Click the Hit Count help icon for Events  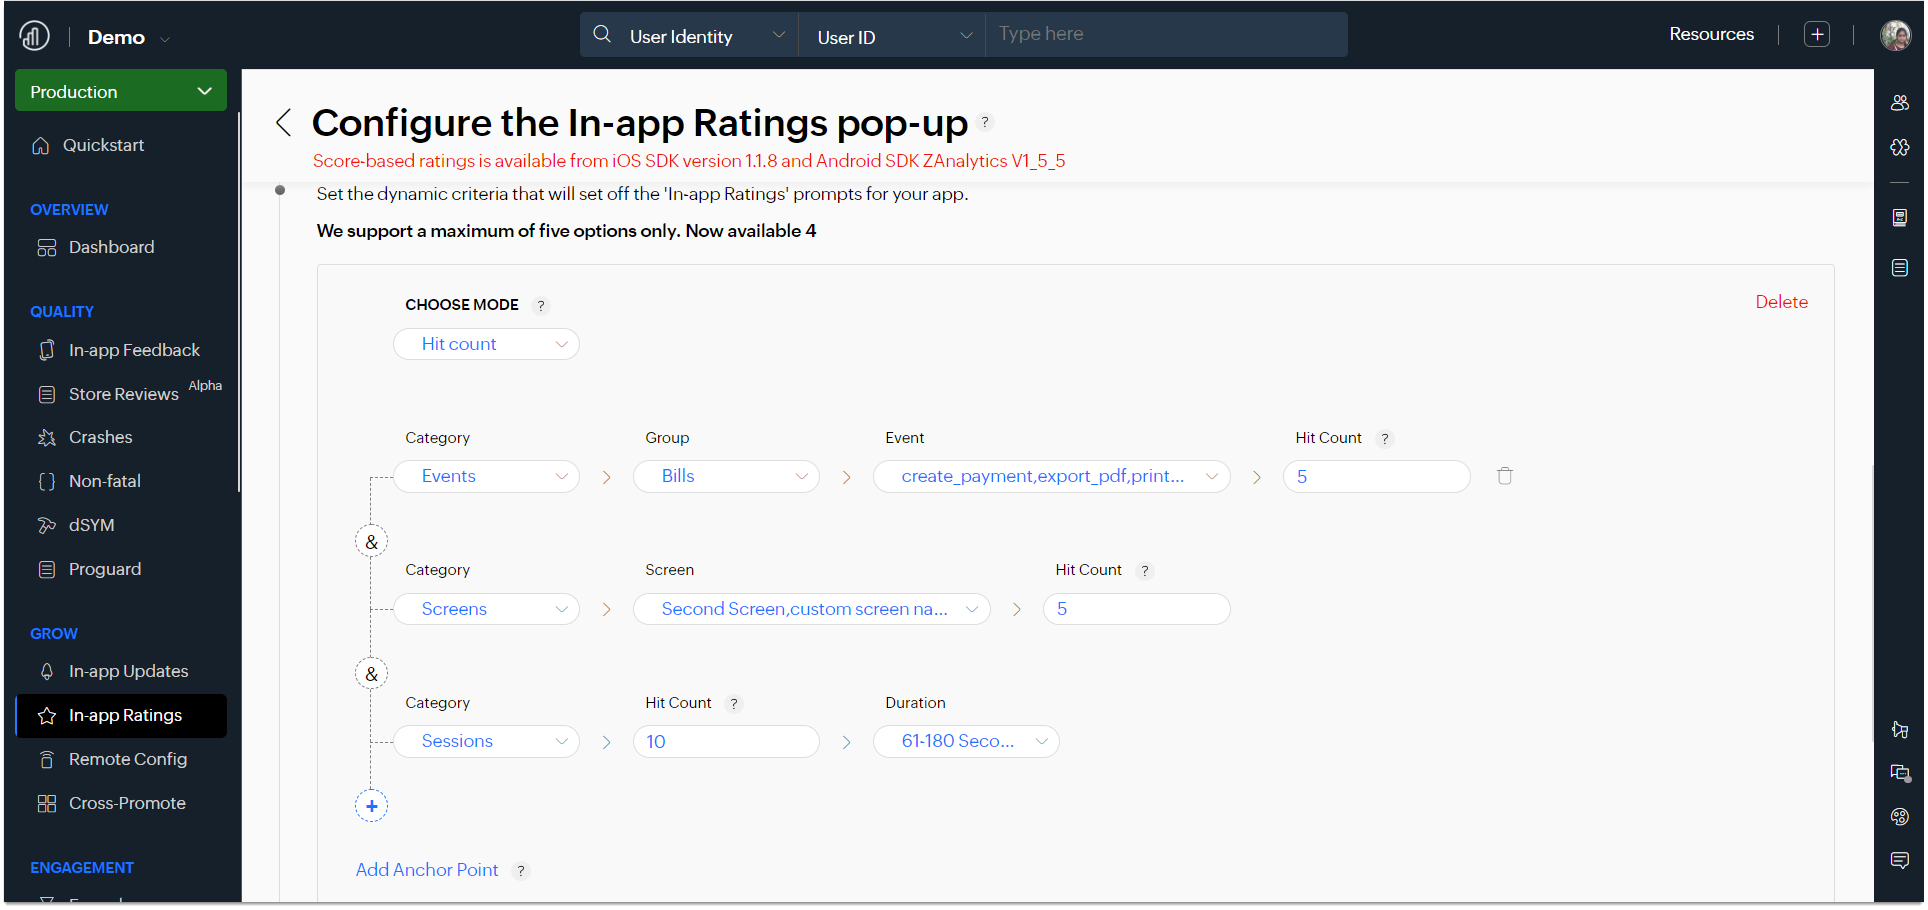(1385, 439)
